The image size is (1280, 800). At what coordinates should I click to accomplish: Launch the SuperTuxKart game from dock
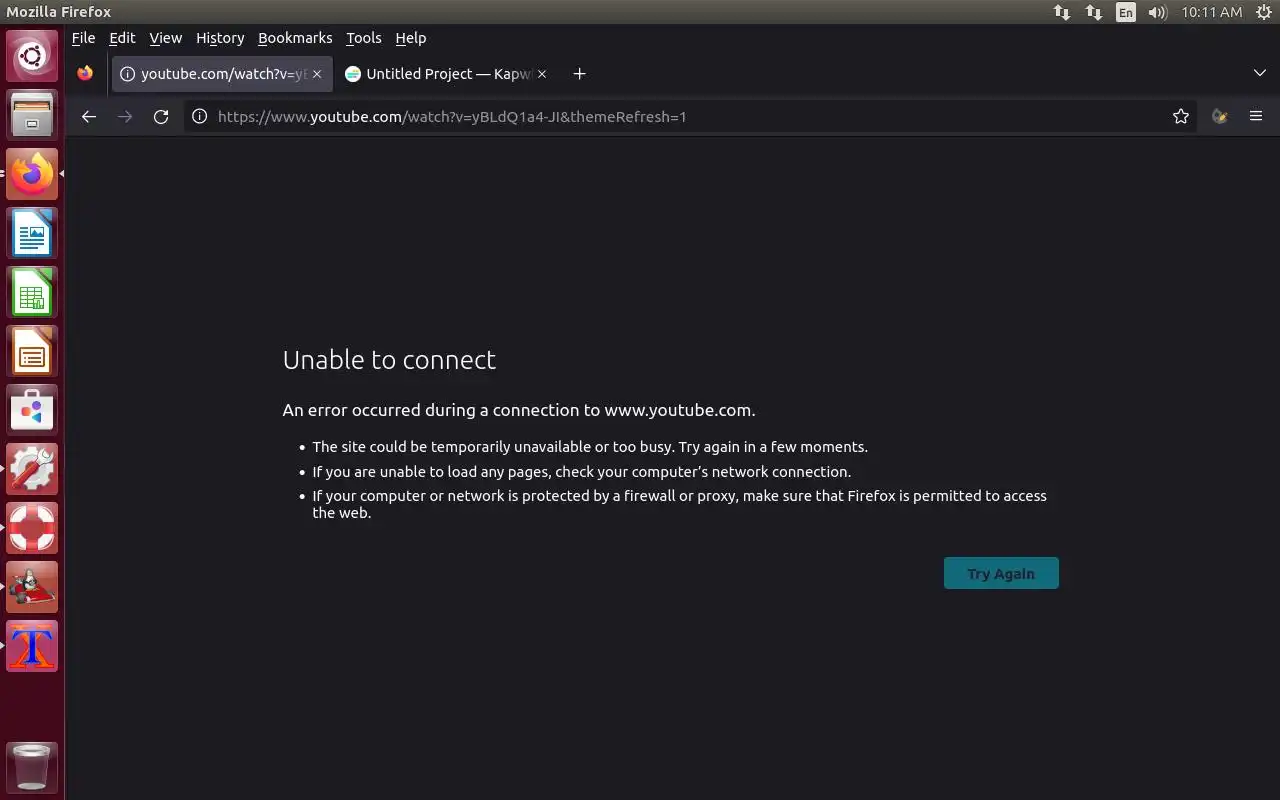[x=32, y=587]
